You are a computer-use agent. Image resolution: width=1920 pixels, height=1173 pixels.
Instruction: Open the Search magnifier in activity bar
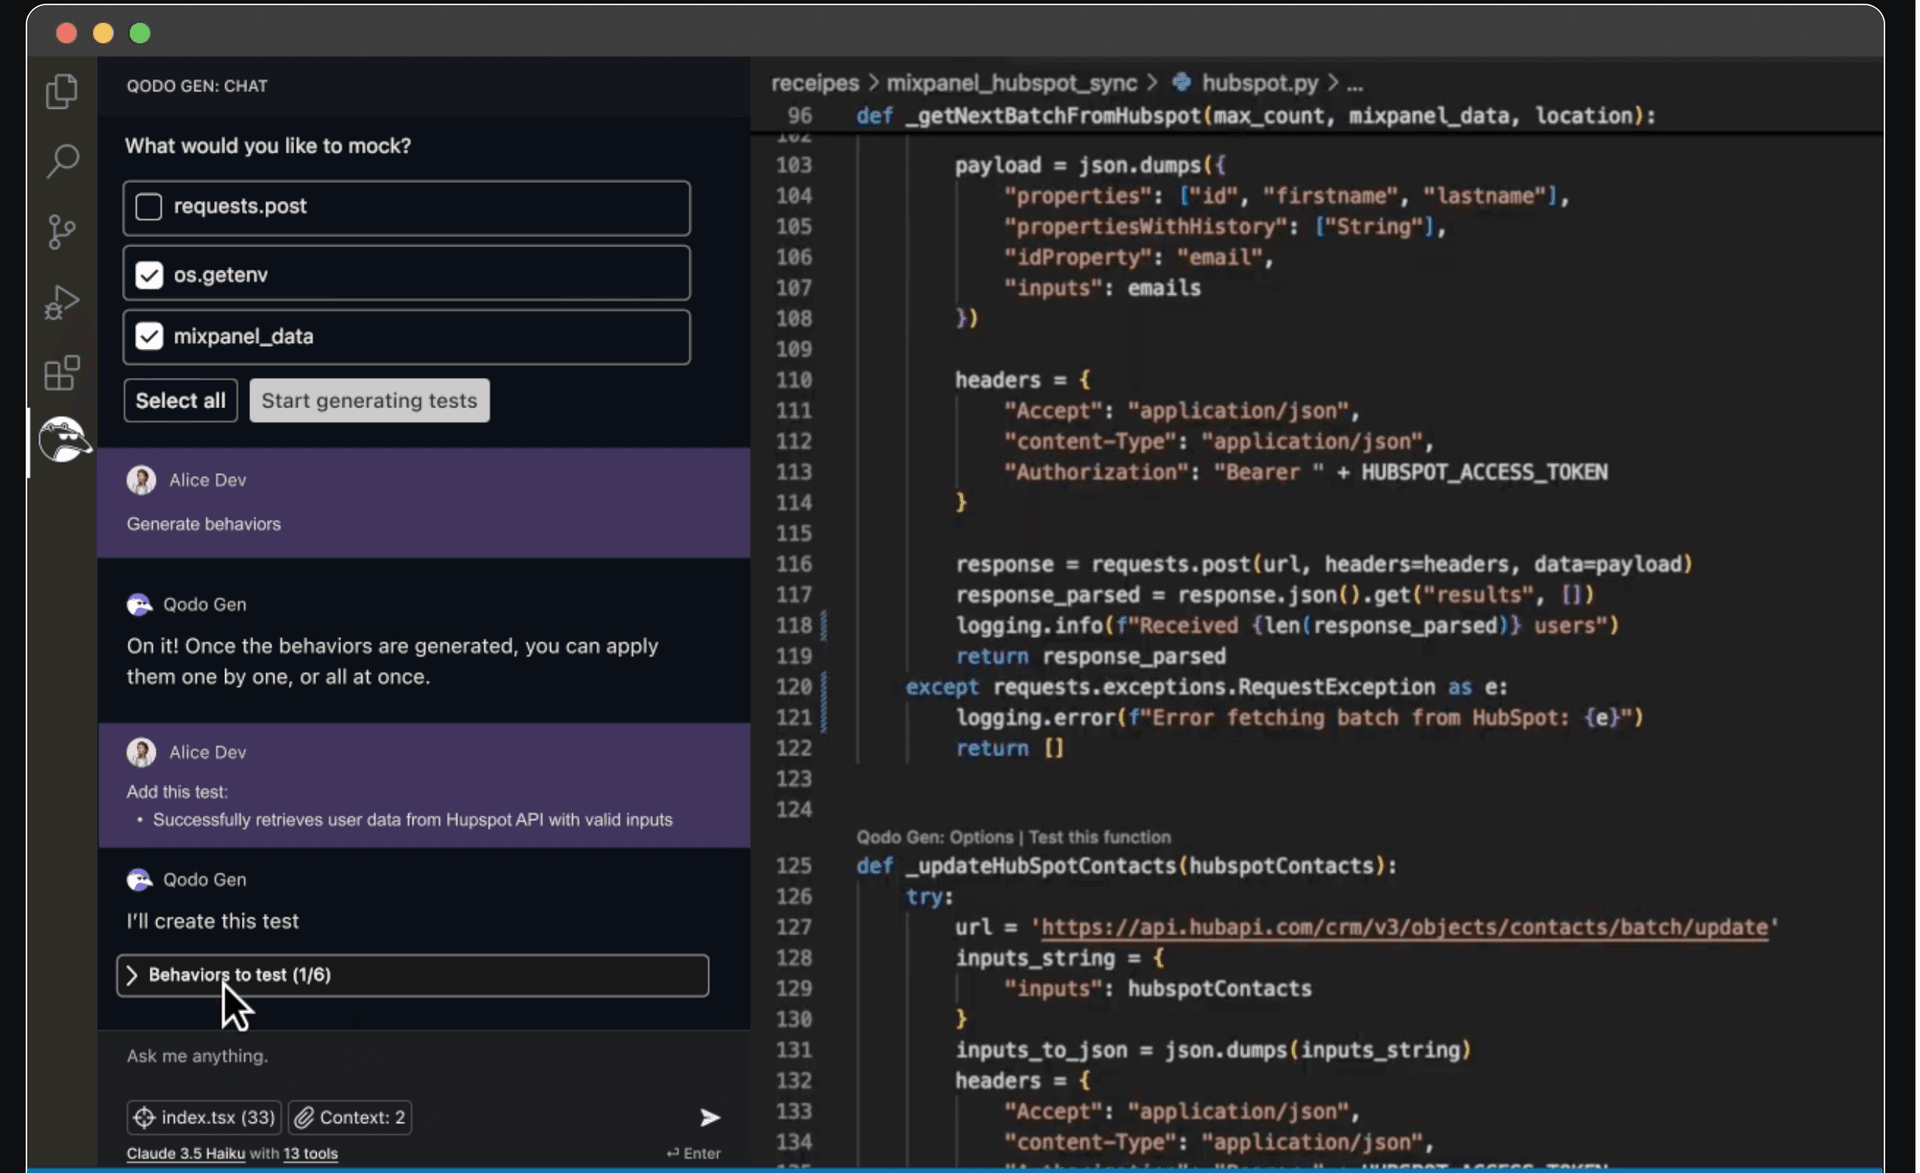click(x=62, y=160)
